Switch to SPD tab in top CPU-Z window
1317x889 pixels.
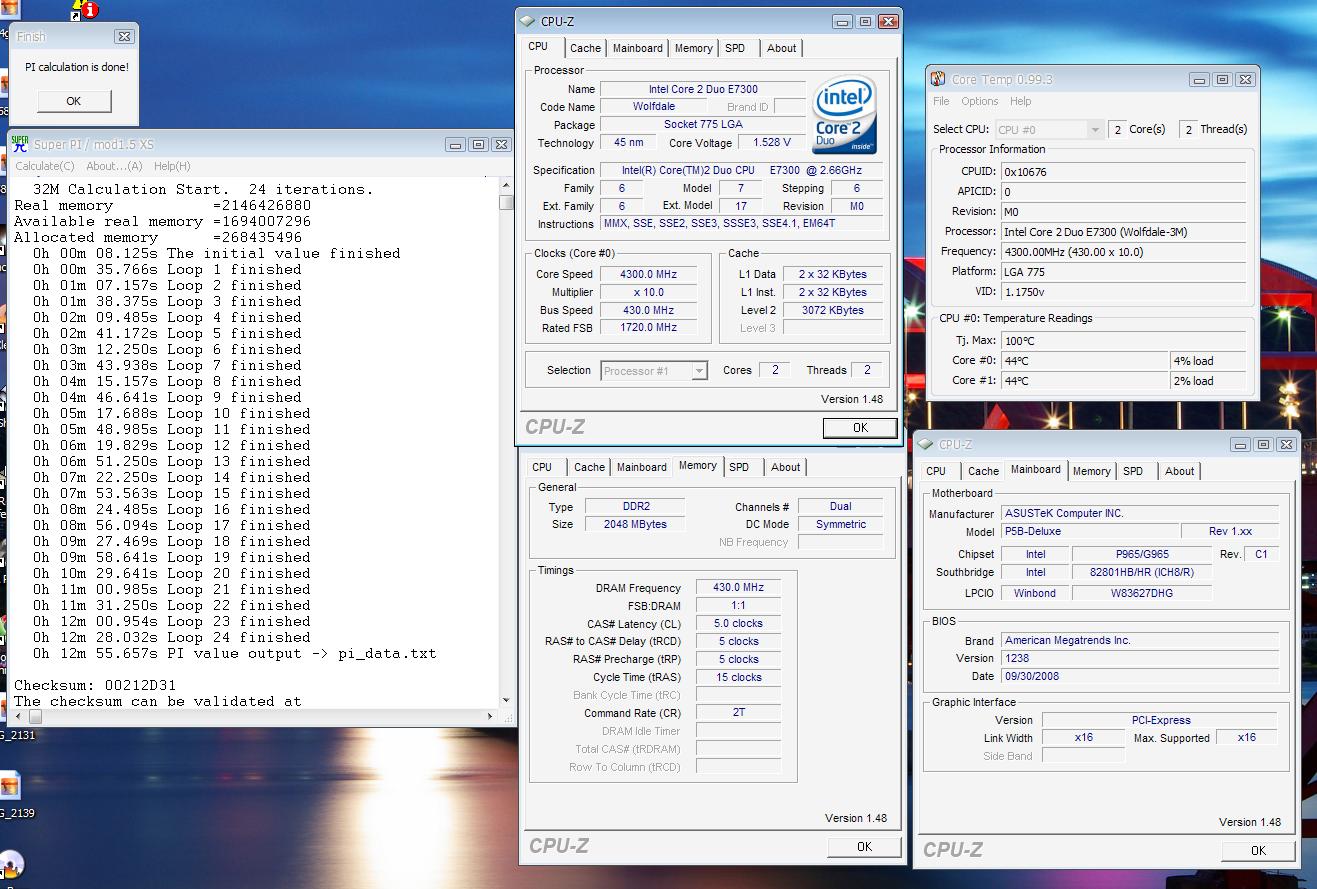pos(735,48)
